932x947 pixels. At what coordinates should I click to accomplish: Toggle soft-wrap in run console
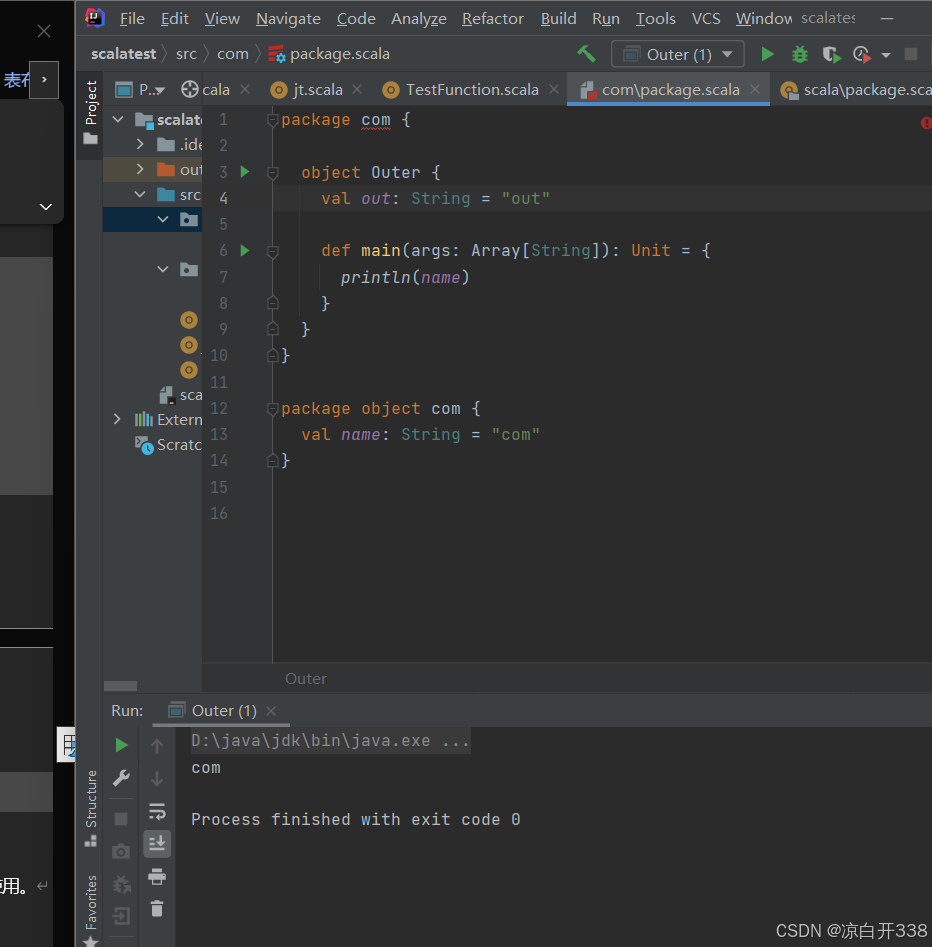[x=157, y=811]
